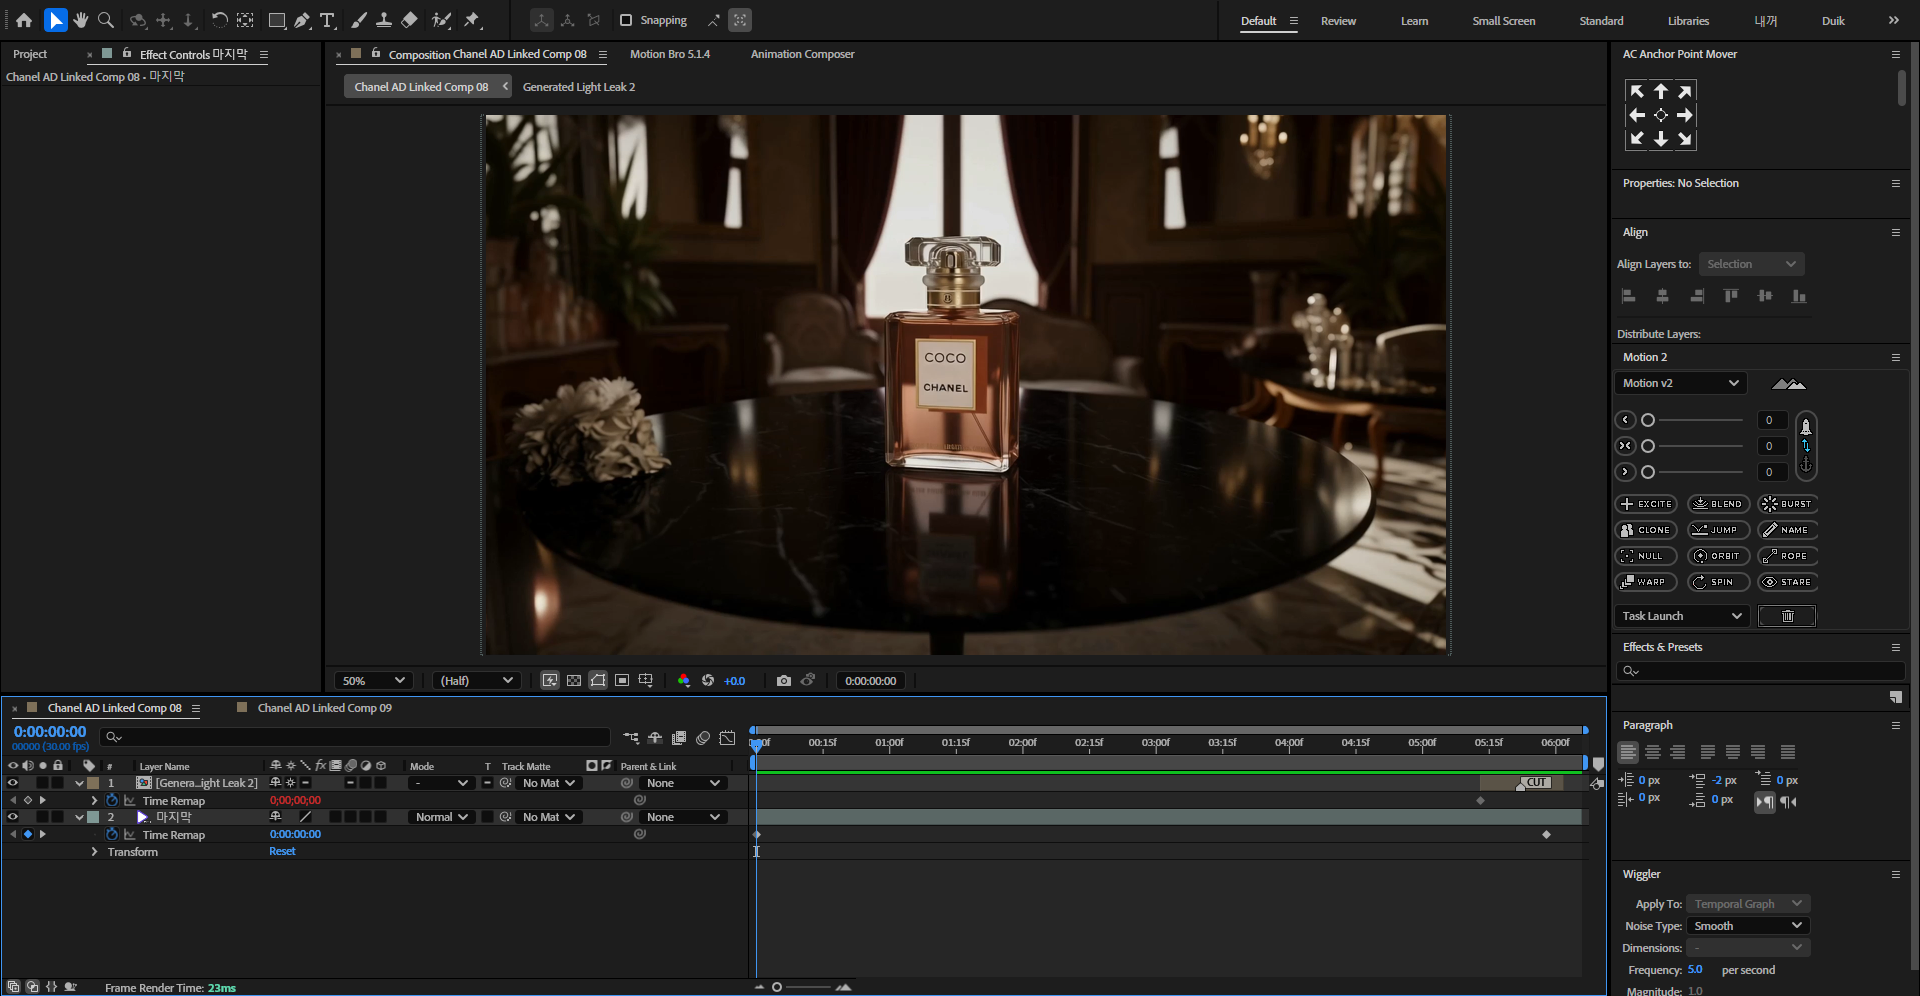Select the Rectangle shape tool
The width and height of the screenshot is (1920, 996).
(x=277, y=20)
